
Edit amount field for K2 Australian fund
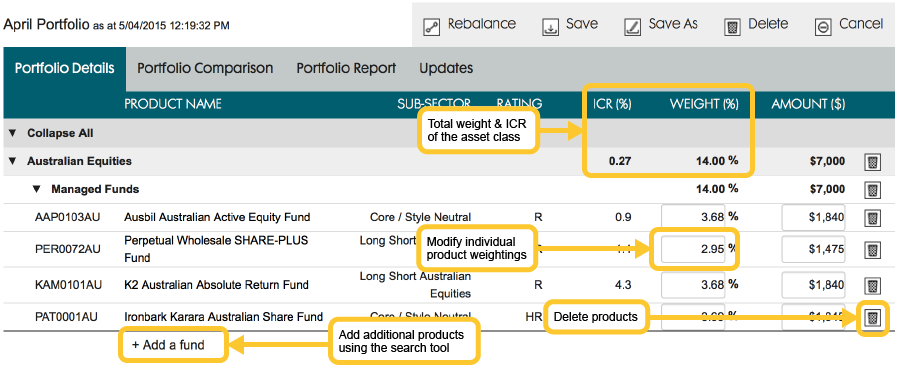pos(814,285)
